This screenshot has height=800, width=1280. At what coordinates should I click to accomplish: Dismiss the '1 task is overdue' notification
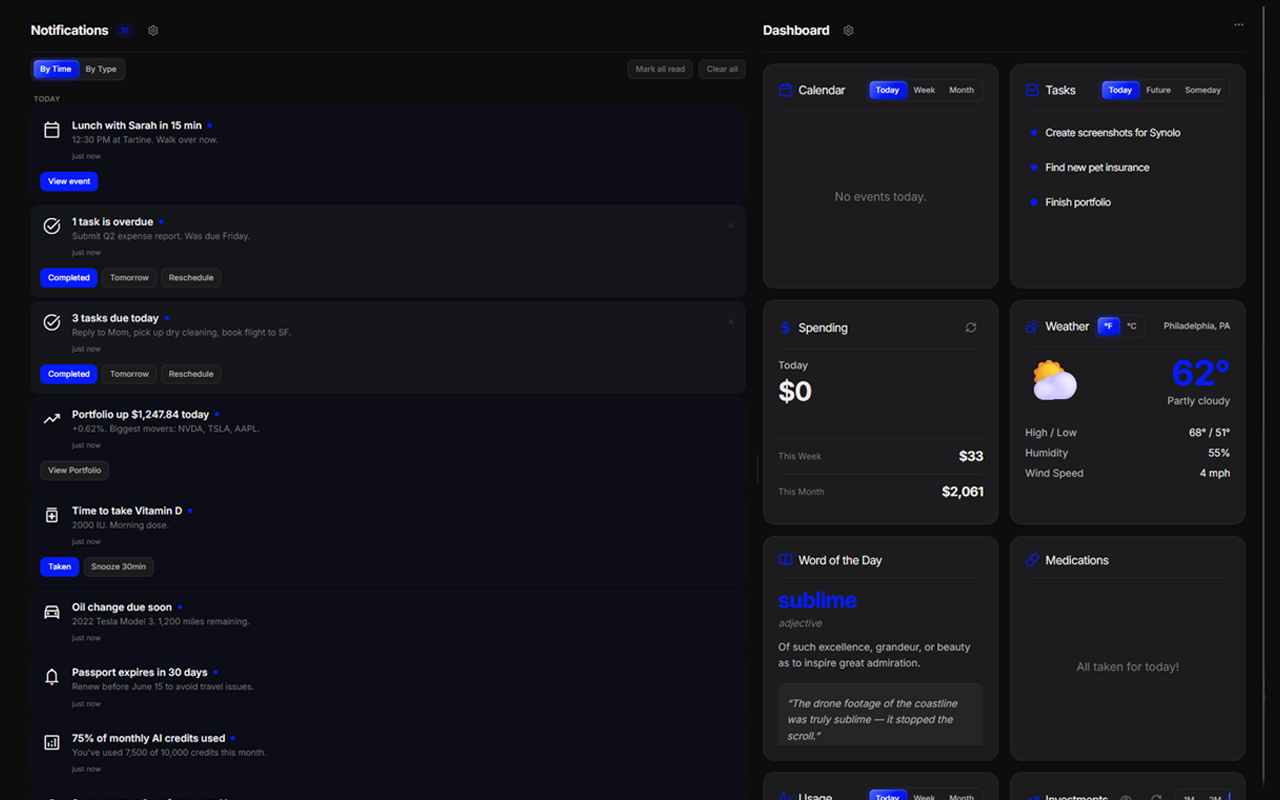(x=731, y=226)
